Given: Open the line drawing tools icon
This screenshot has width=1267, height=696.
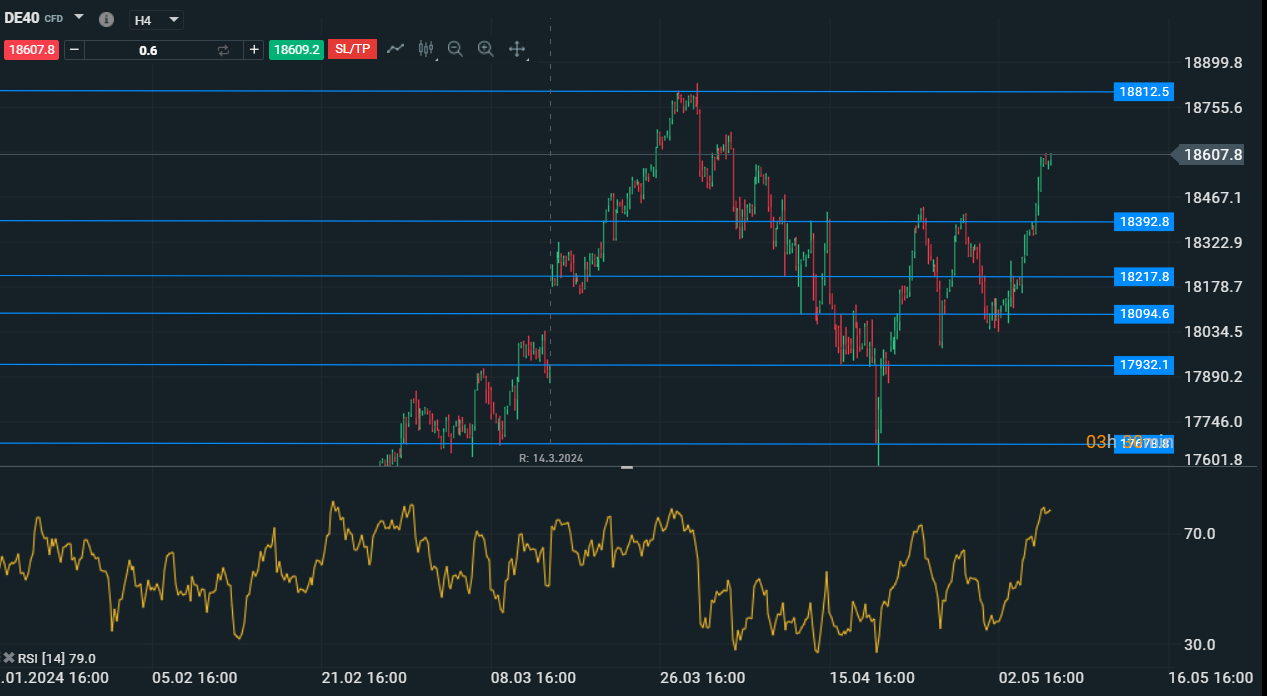Looking at the screenshot, I should 396,48.
